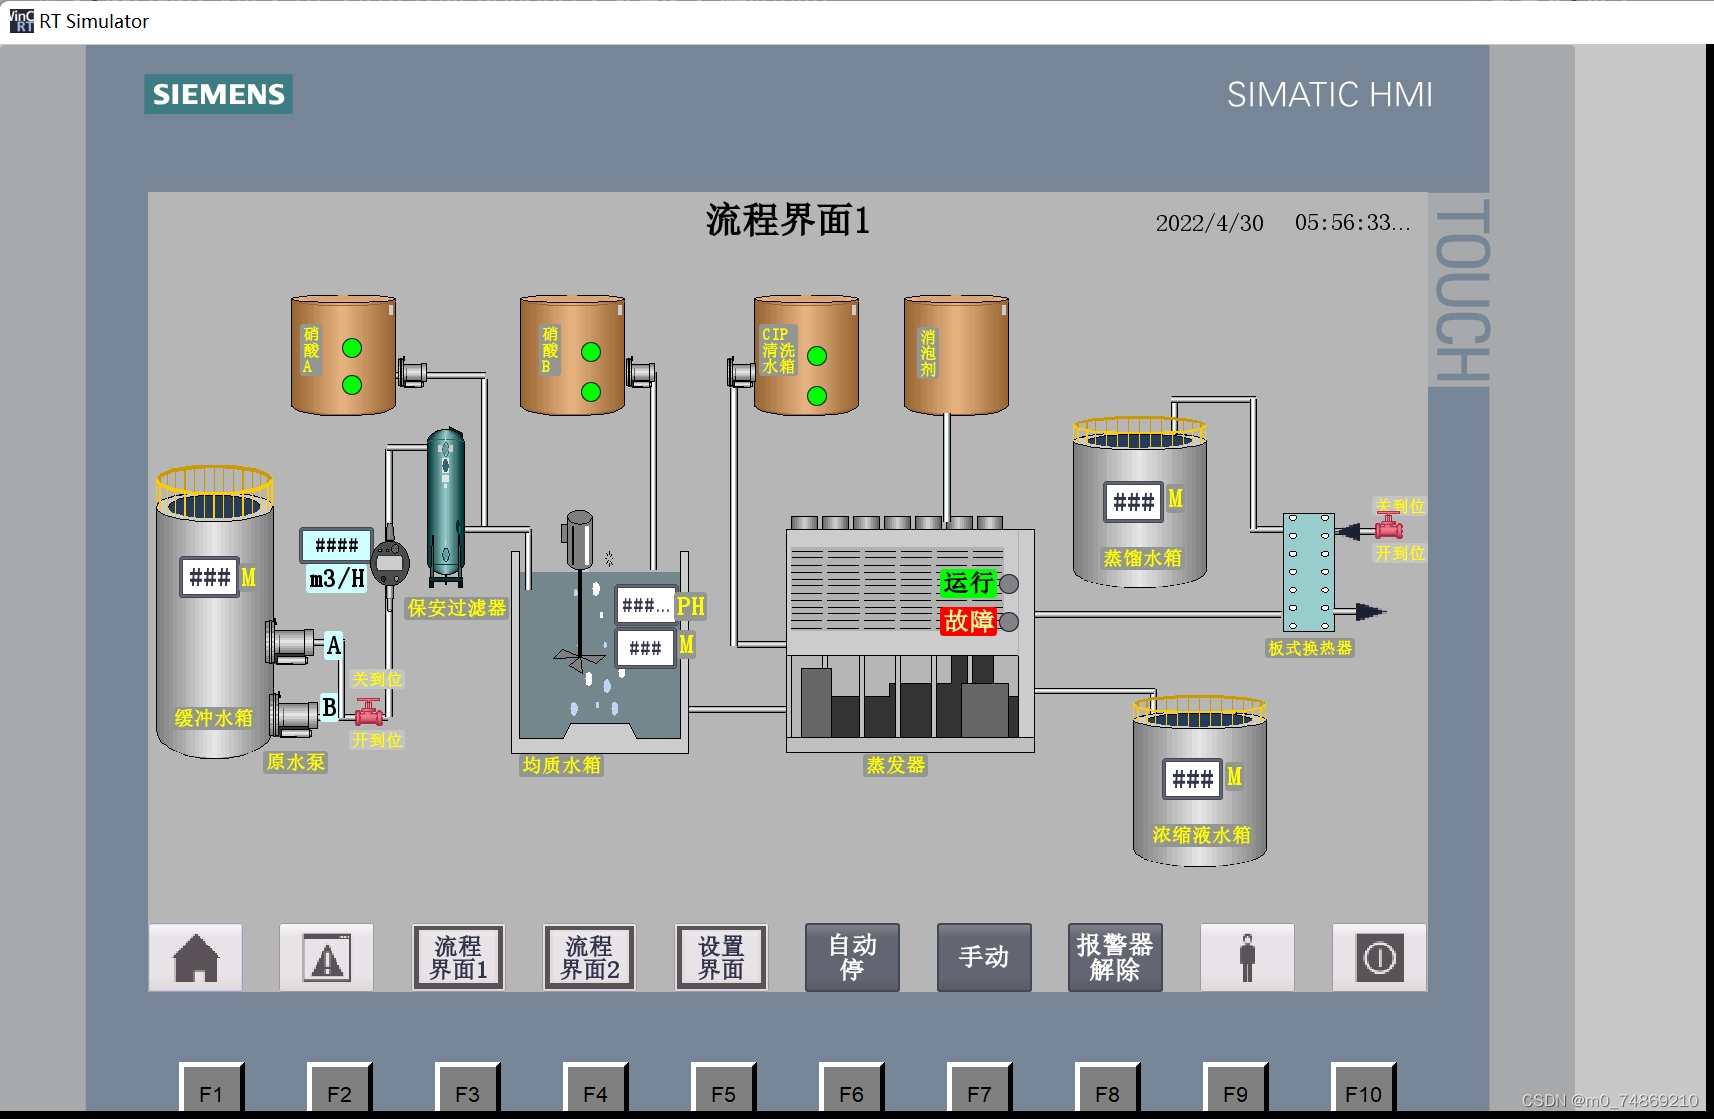Click the 板式换热器 plate heat exchanger
Image resolution: width=1714 pixels, height=1119 pixels.
pos(1309,572)
